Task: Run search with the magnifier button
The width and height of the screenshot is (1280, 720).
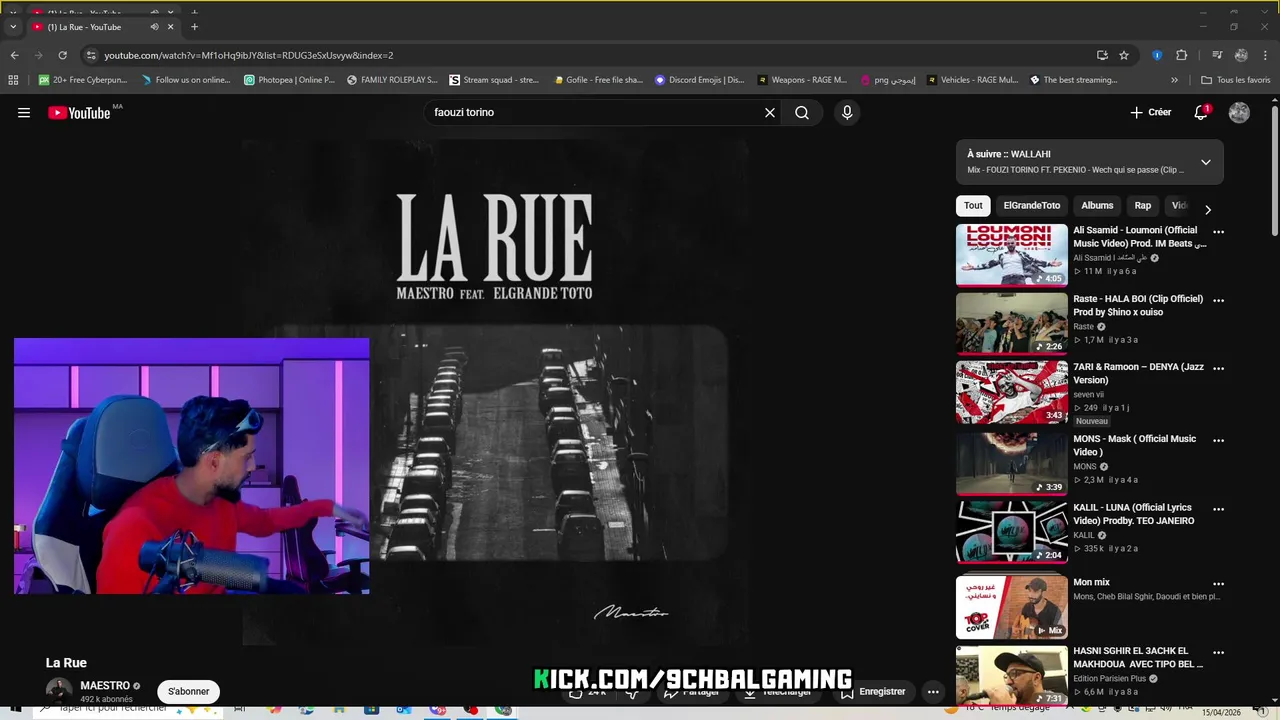Action: pyautogui.click(x=802, y=113)
